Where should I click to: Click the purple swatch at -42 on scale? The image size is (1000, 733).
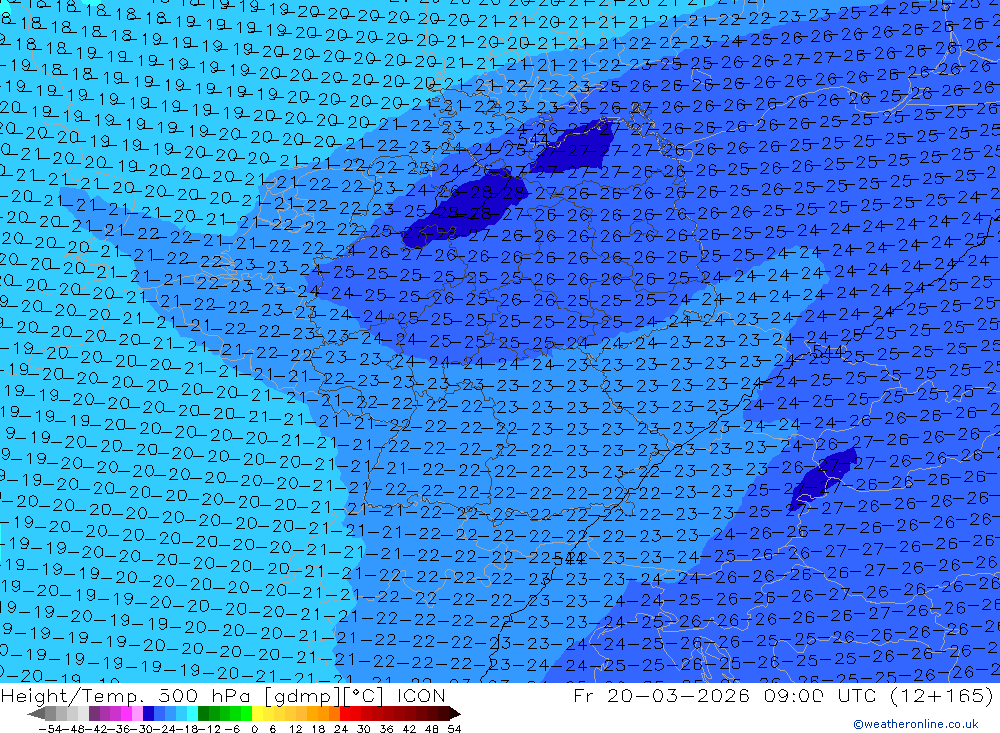[x=94, y=713]
